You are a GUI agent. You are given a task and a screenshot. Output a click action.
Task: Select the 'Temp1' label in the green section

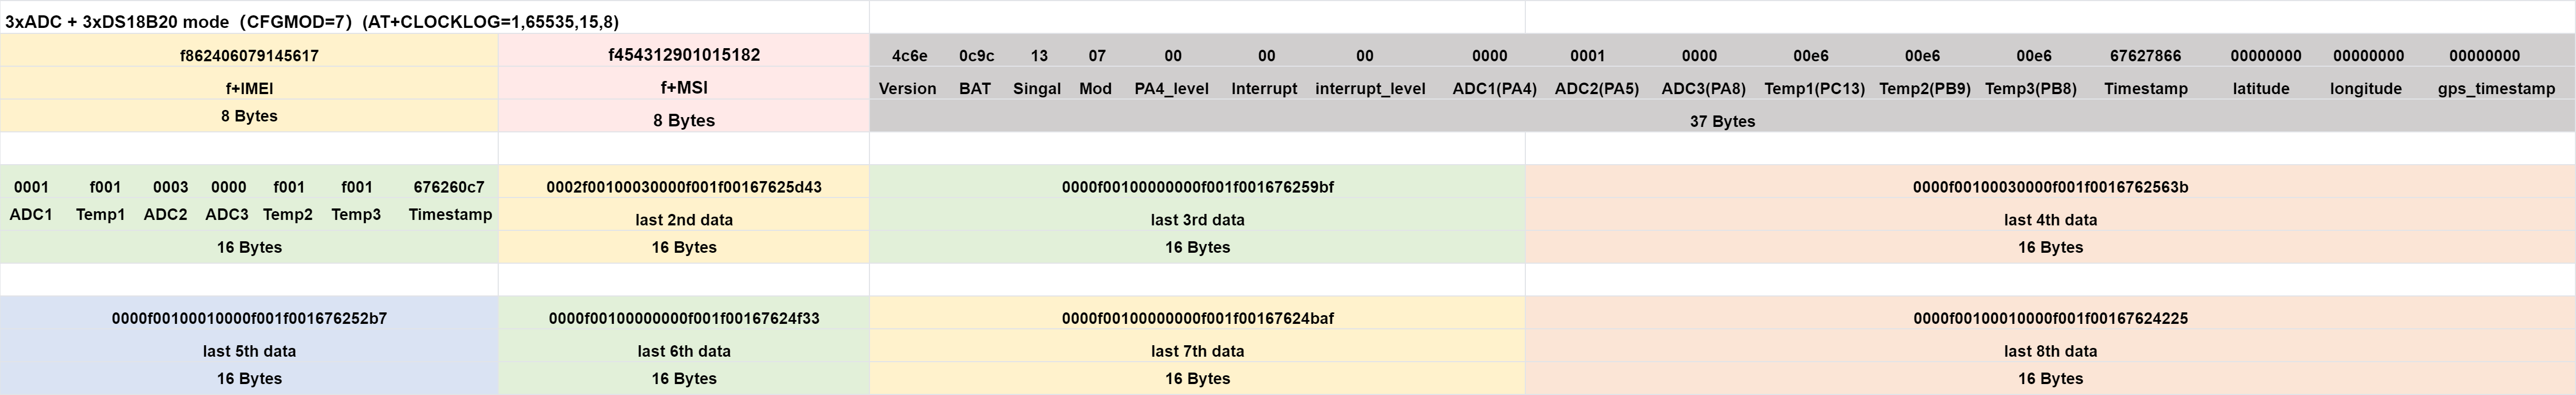(x=100, y=214)
